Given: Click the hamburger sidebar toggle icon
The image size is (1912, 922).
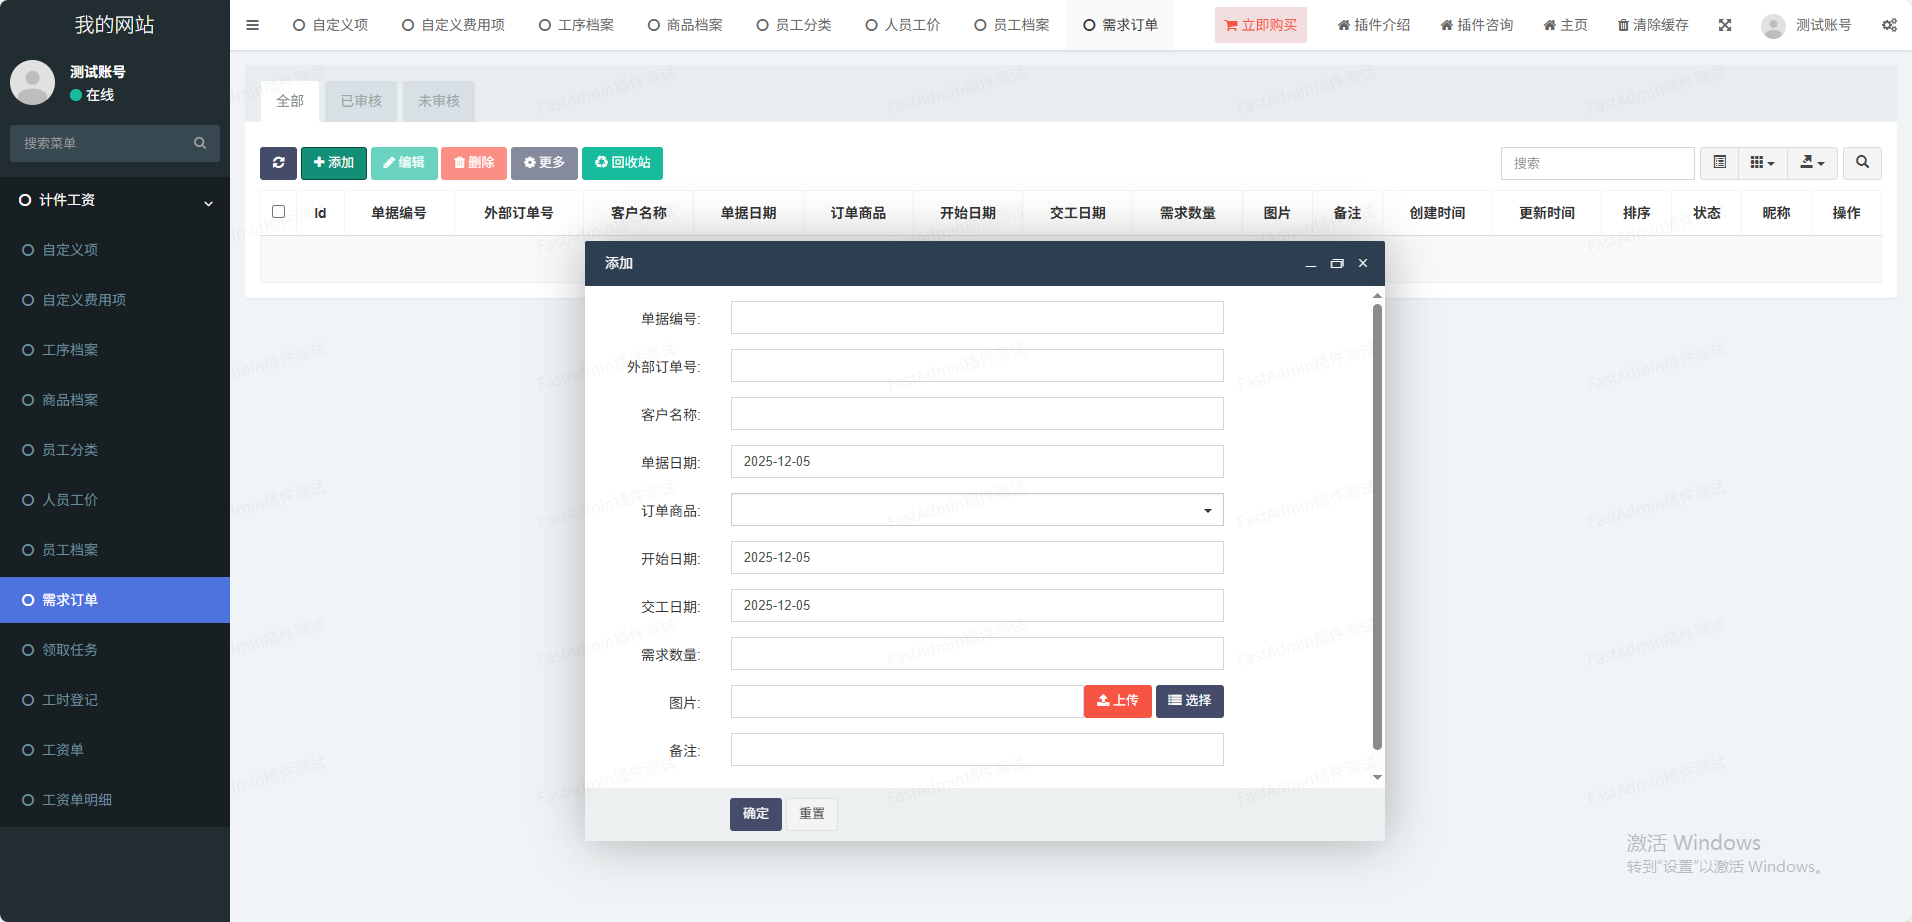Looking at the screenshot, I should (x=252, y=25).
